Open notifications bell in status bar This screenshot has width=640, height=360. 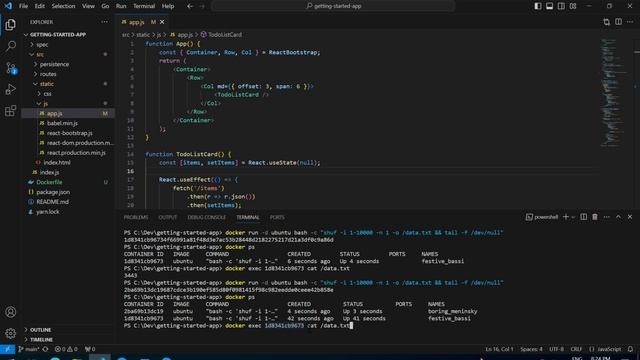630,349
